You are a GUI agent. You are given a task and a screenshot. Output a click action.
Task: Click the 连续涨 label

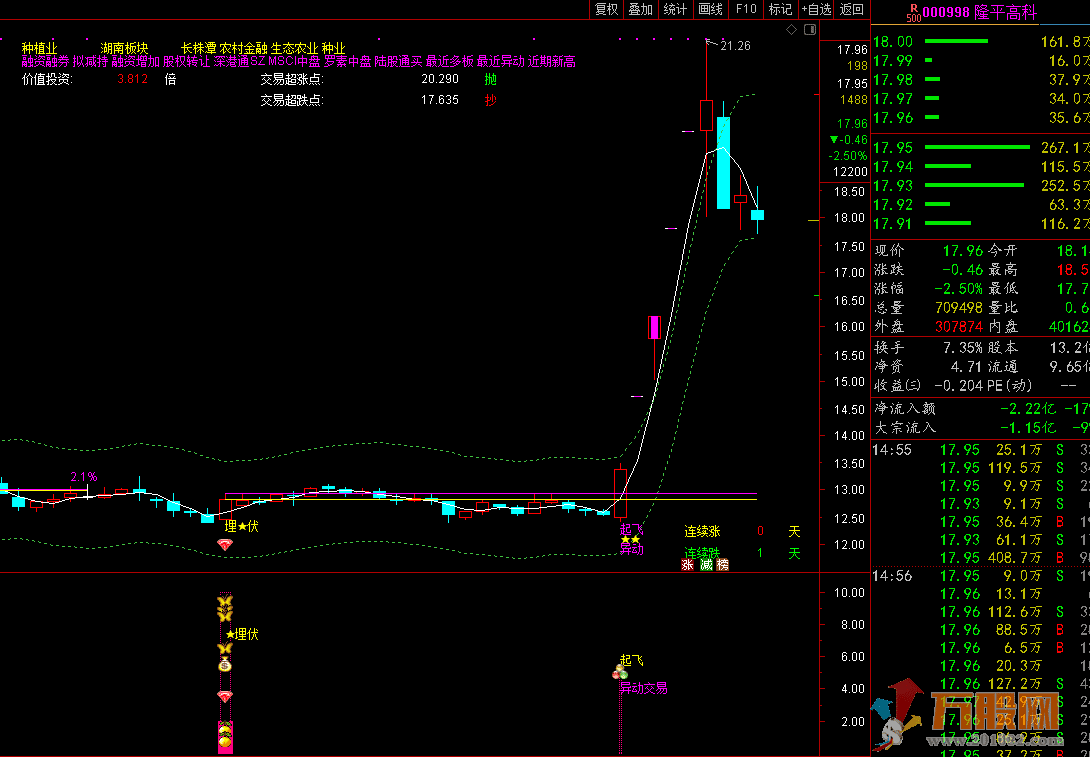pyautogui.click(x=703, y=531)
